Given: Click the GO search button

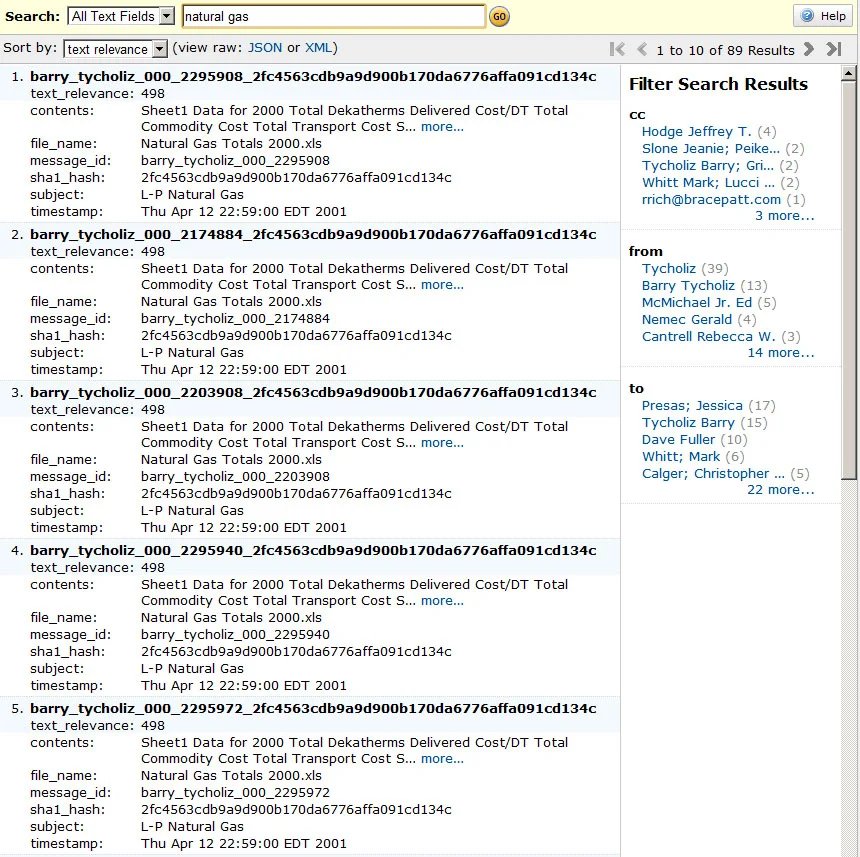Looking at the screenshot, I should (x=499, y=16).
